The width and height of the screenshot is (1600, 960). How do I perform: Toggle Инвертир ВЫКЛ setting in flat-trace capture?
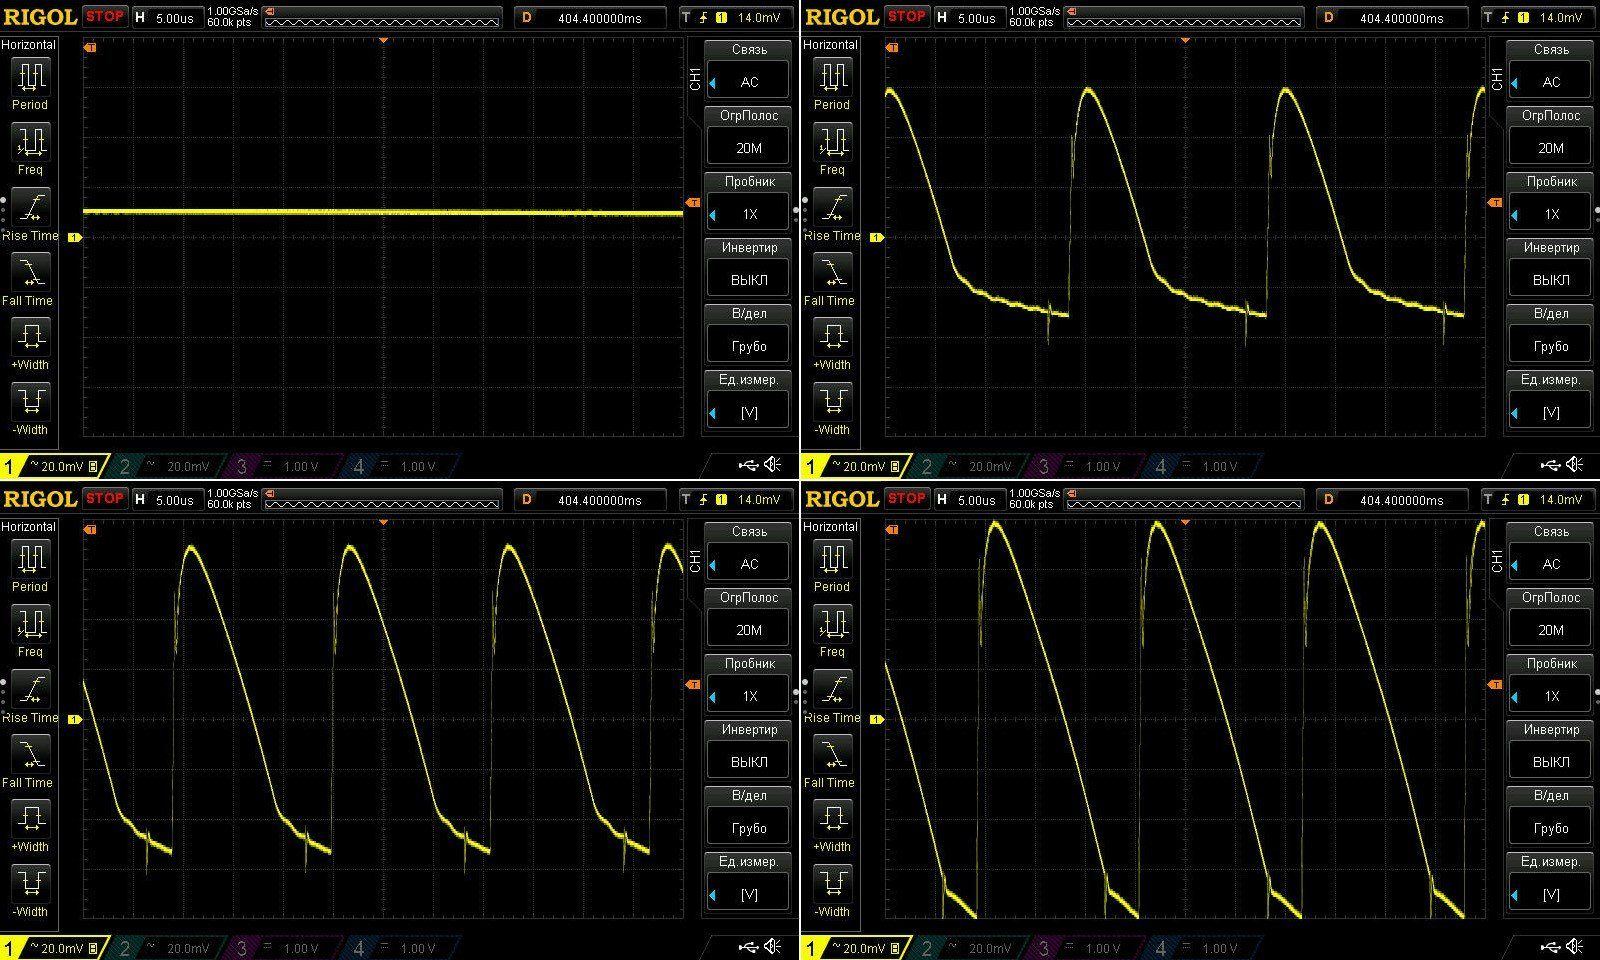[x=749, y=267]
